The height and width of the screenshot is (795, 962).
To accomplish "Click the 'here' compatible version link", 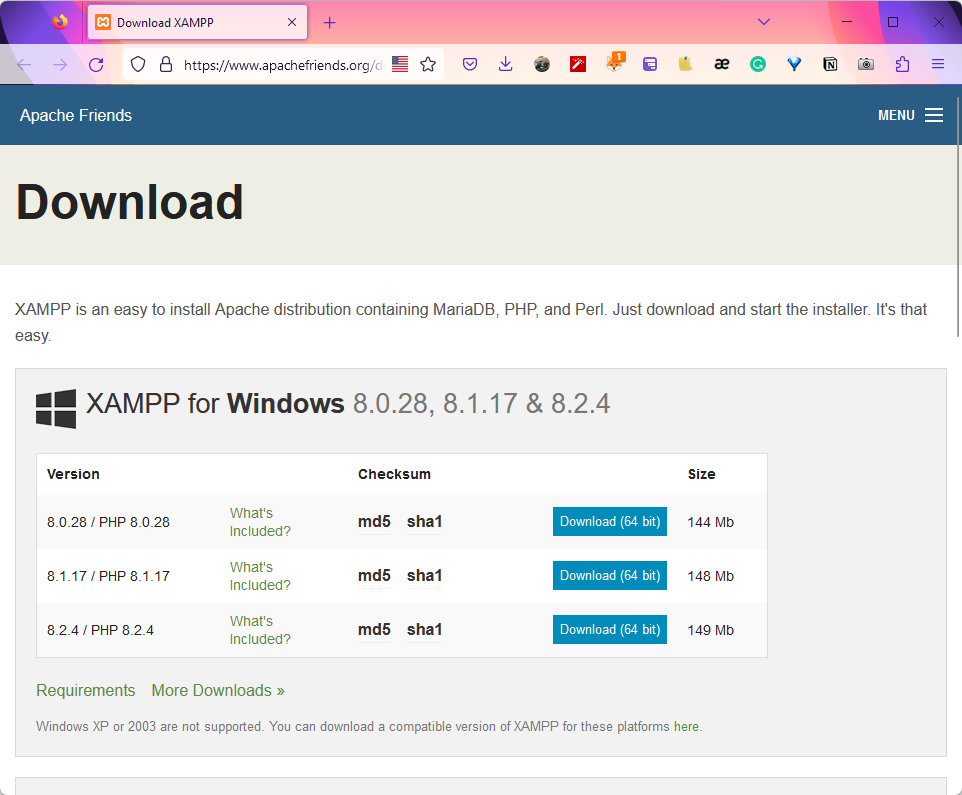I will tap(686, 726).
